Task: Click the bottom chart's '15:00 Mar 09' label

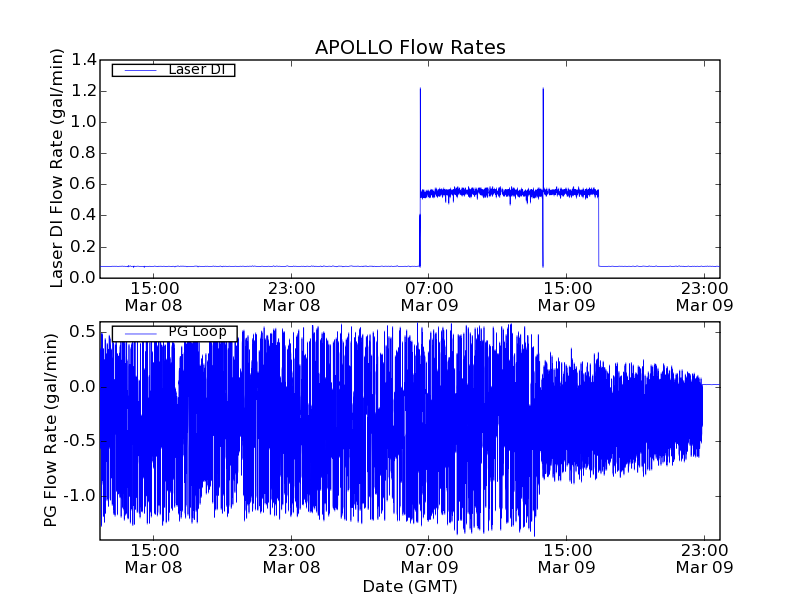Action: click(567, 559)
